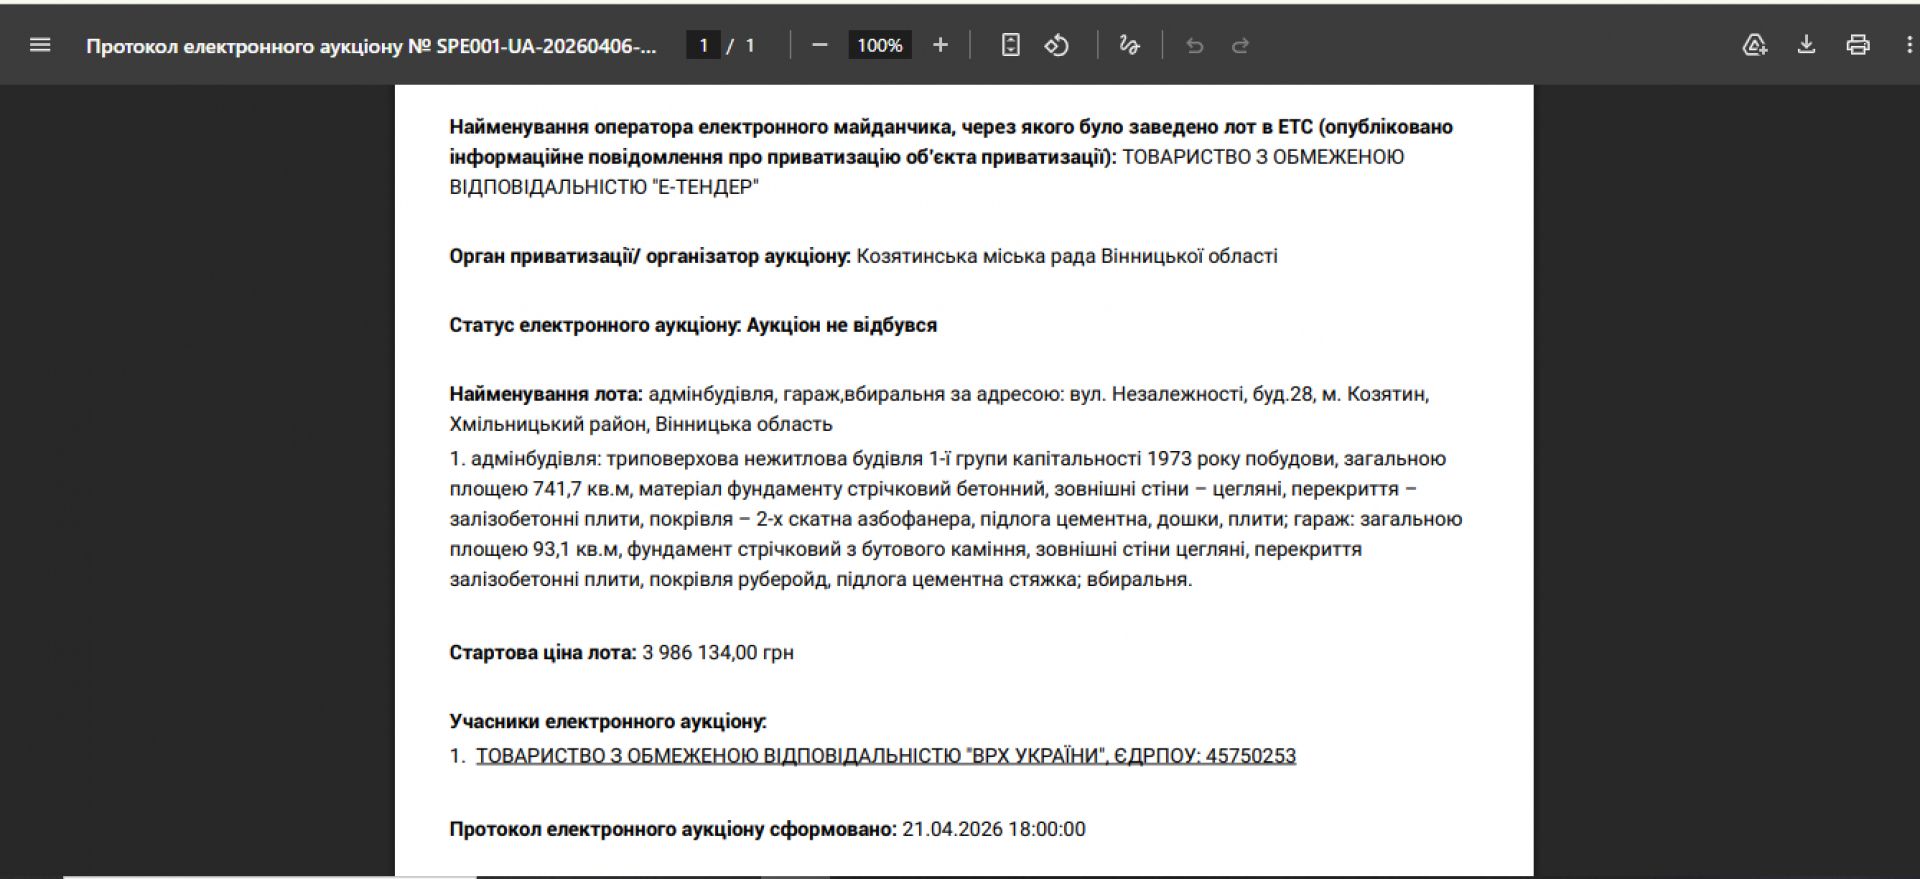Viewport: 1920px width, 879px height.
Task: Click the fit to page icon
Action: (1010, 45)
